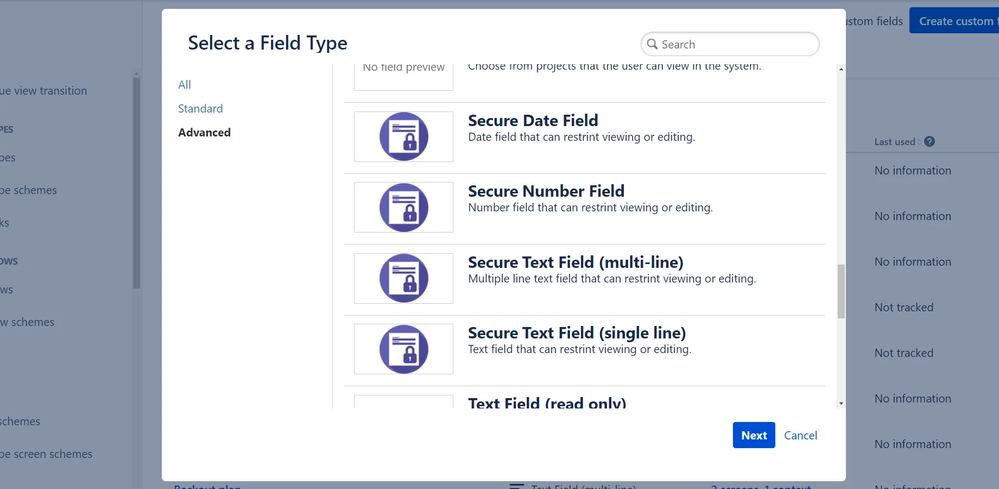Select the Advanced field types category
Image resolution: width=999 pixels, height=489 pixels.
[204, 132]
